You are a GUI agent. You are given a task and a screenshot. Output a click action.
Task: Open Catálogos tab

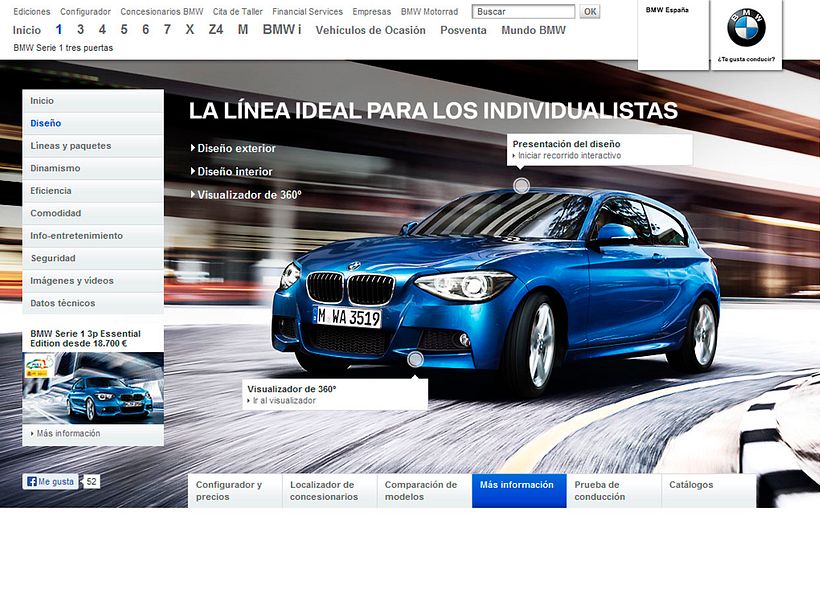[x=708, y=491]
